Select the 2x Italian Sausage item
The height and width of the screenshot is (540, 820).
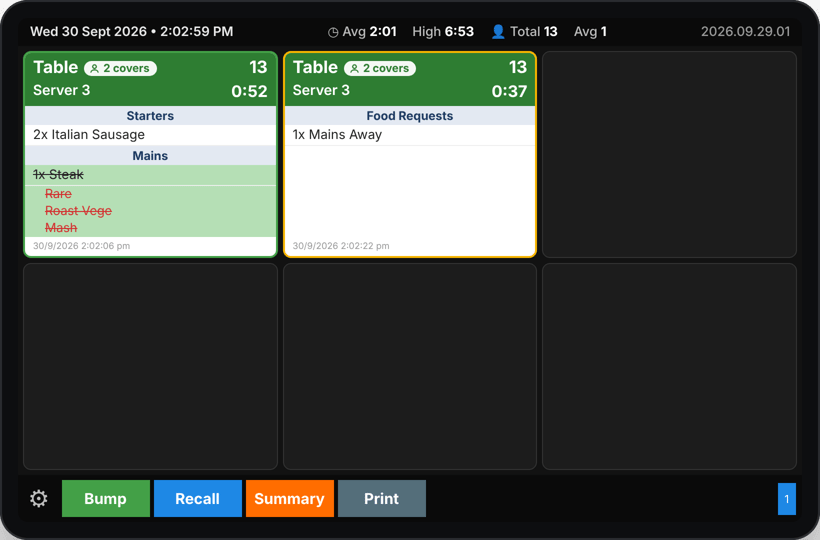[x=150, y=135]
